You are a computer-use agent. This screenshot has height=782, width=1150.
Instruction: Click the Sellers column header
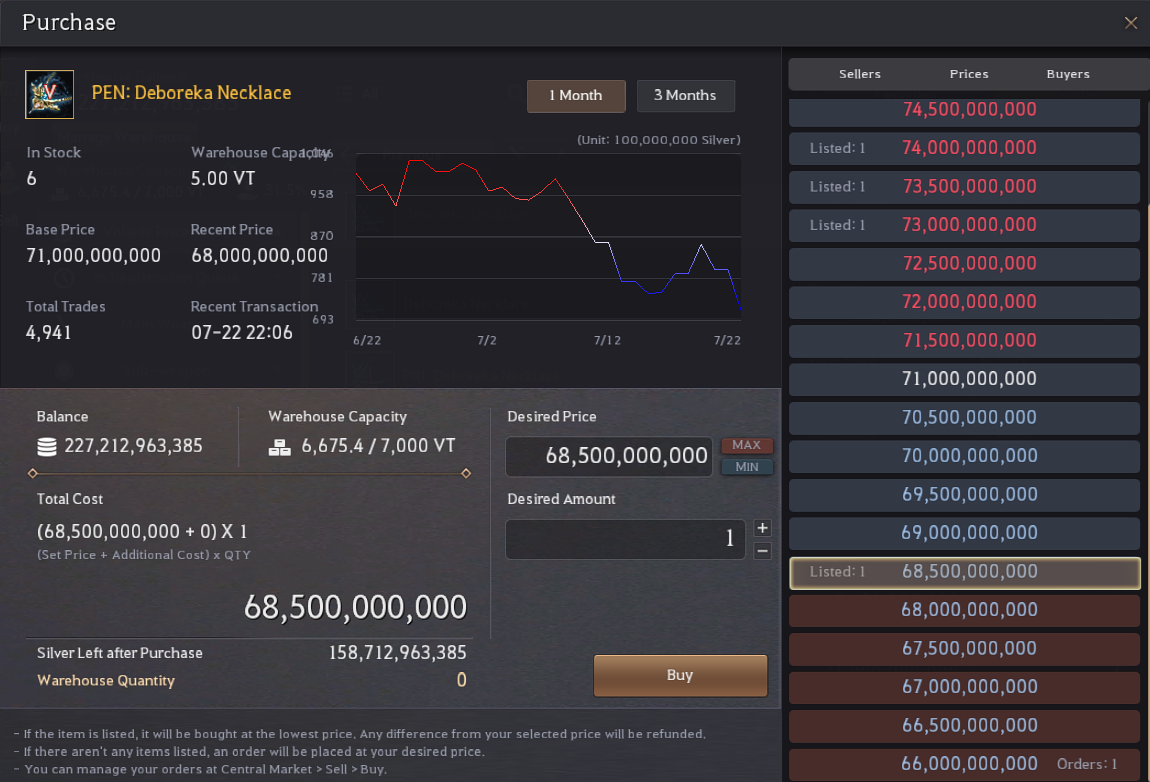pyautogui.click(x=860, y=74)
